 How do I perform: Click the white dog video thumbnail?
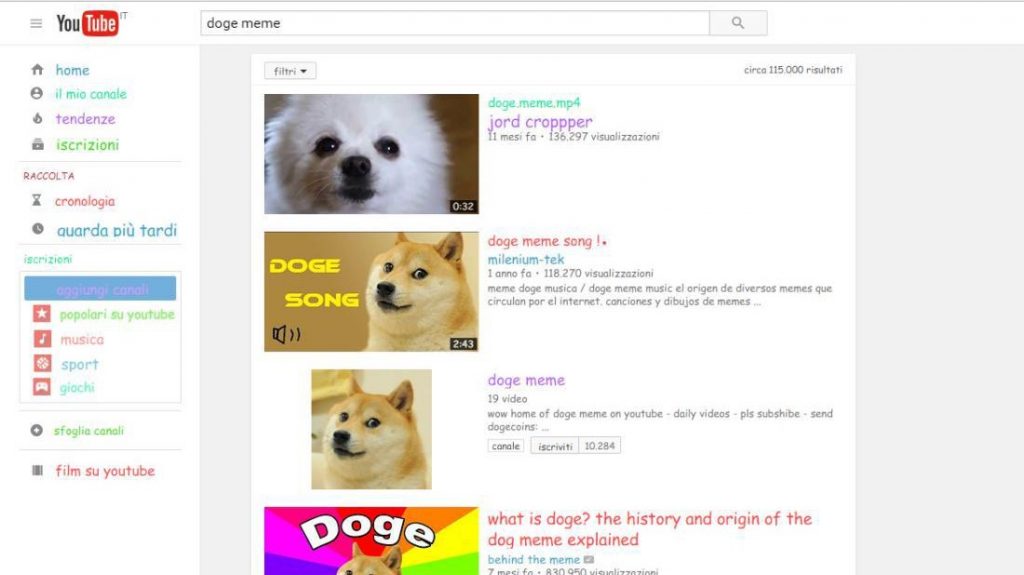click(x=371, y=154)
